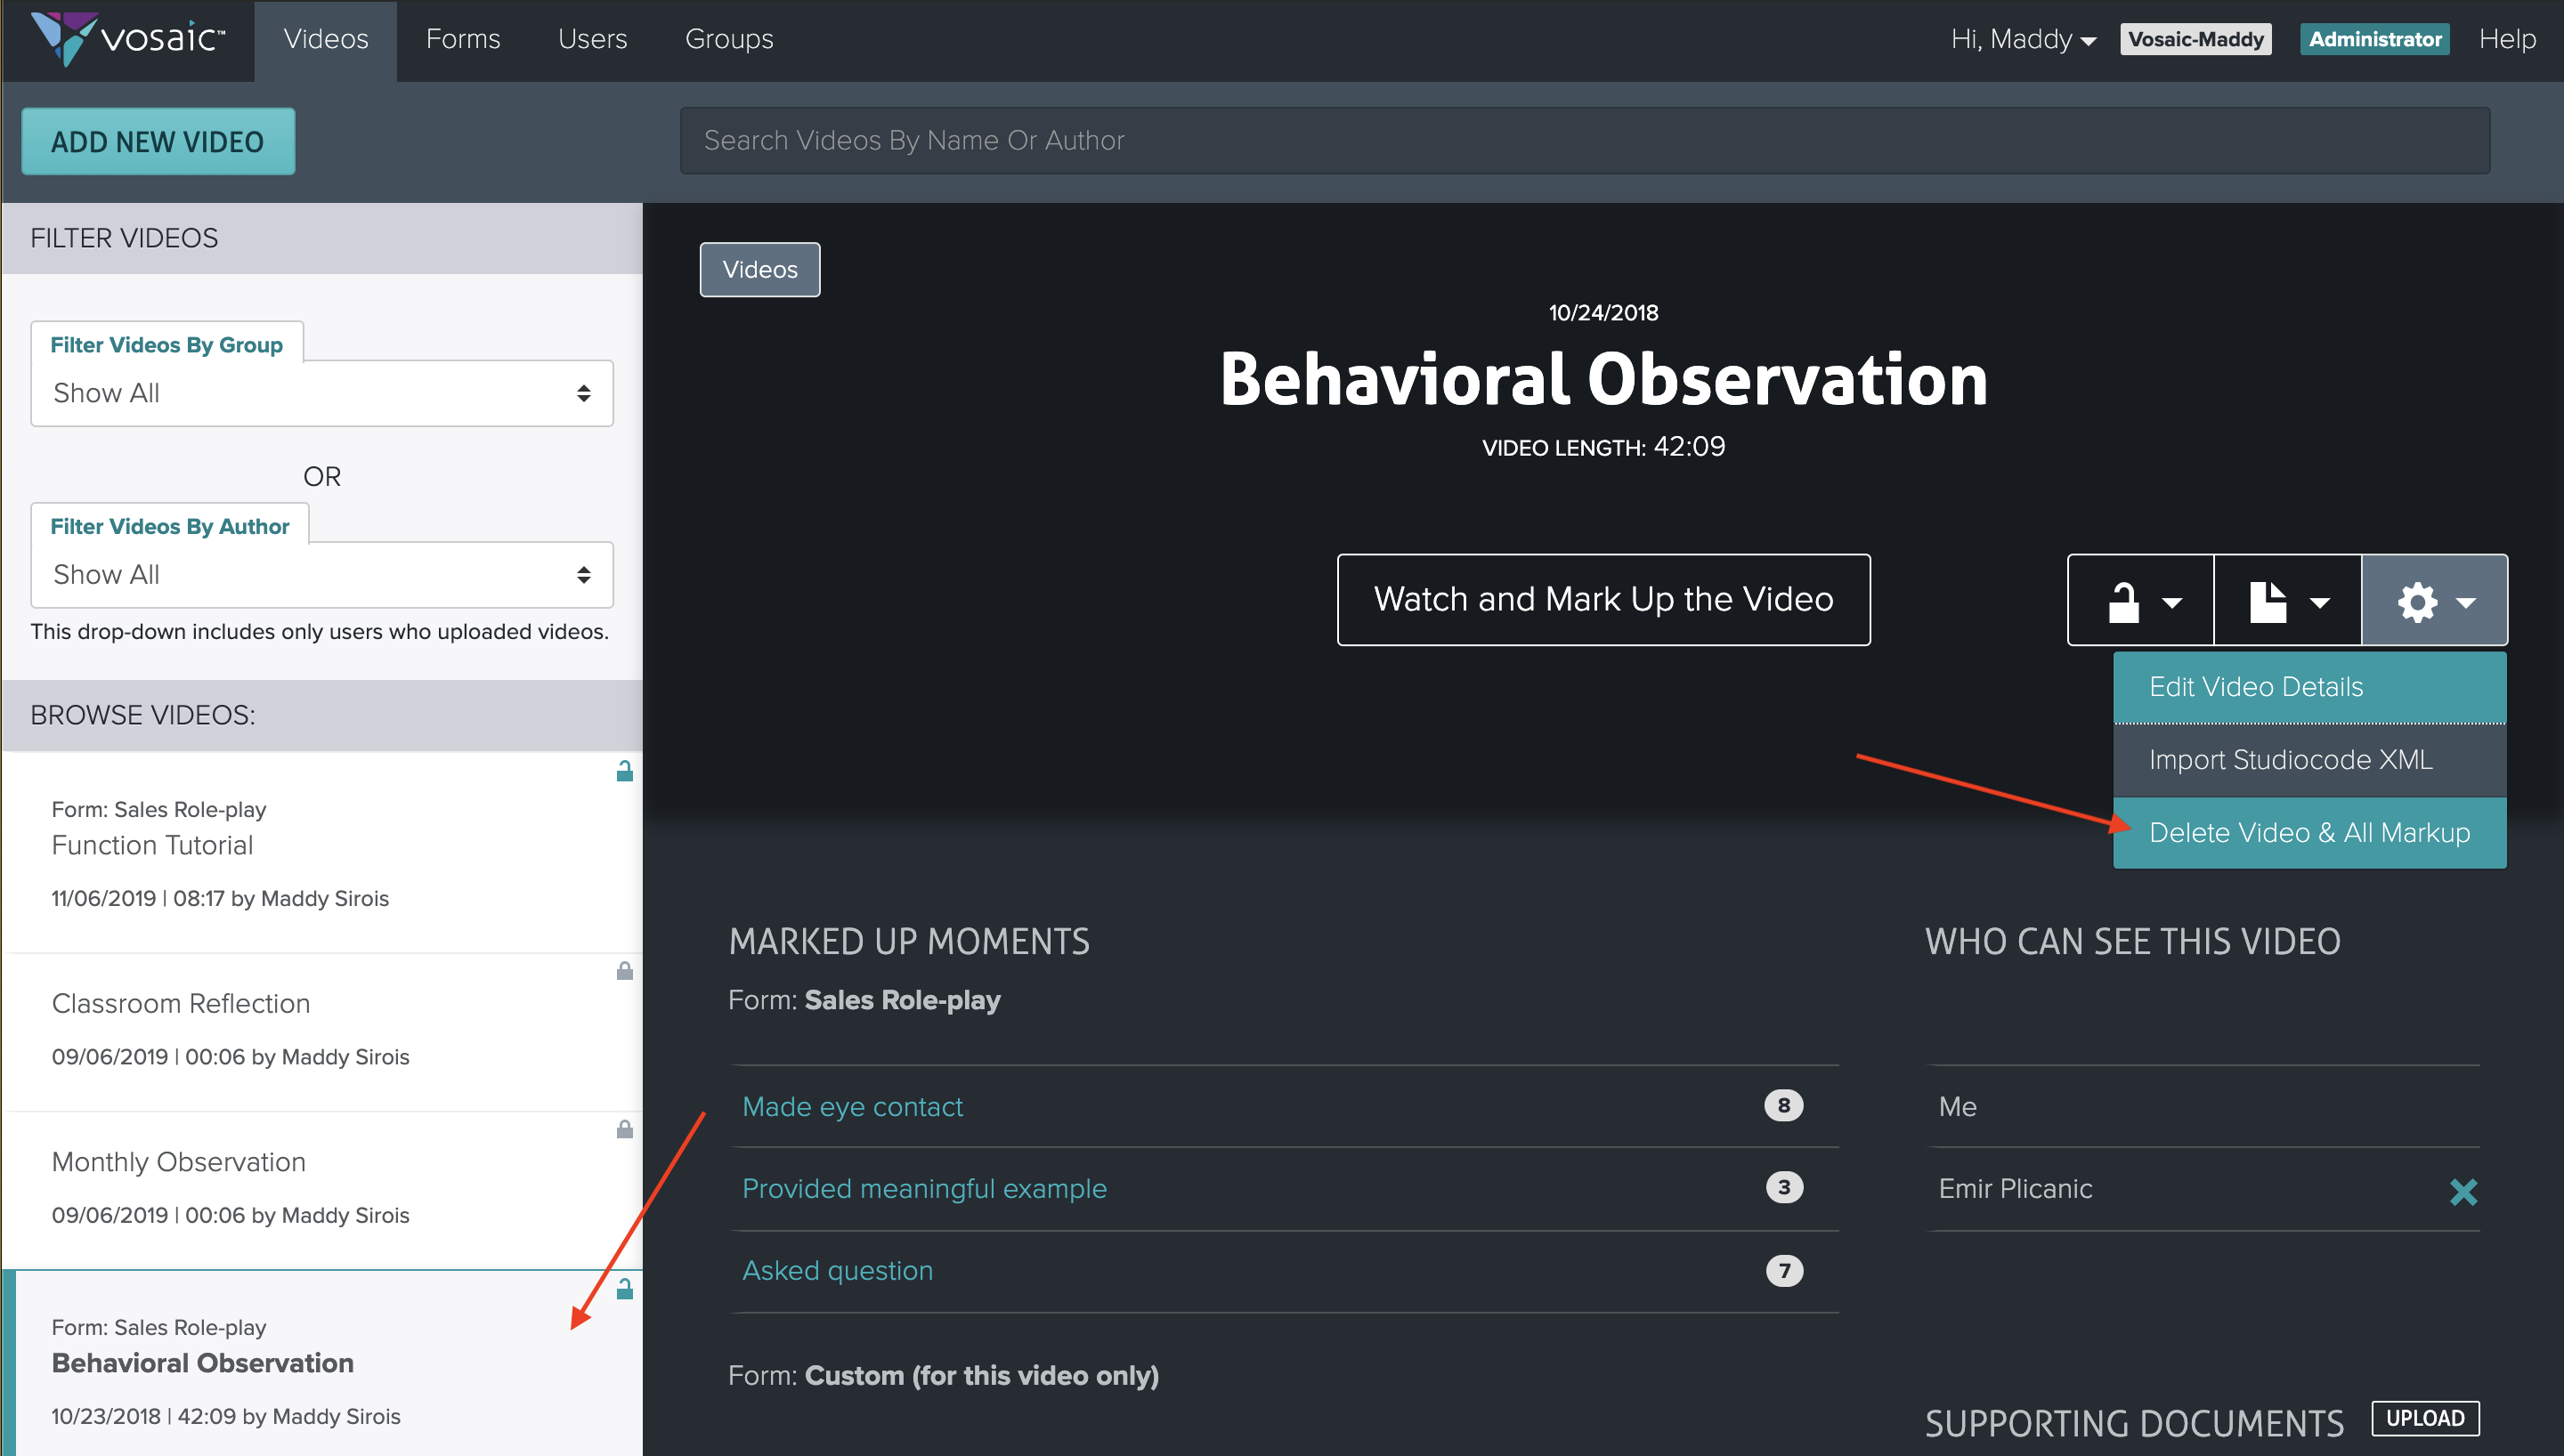Select Delete Video & All Markup
2564x1456 pixels.
coord(2309,832)
